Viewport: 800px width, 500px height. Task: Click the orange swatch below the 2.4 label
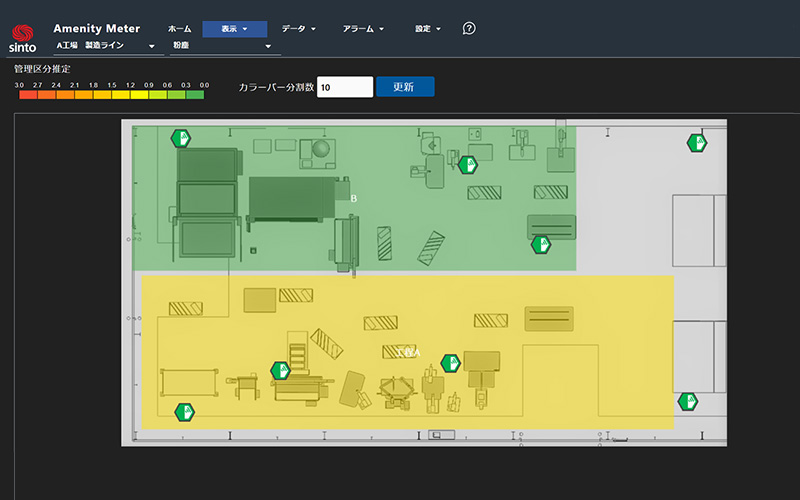[65, 95]
